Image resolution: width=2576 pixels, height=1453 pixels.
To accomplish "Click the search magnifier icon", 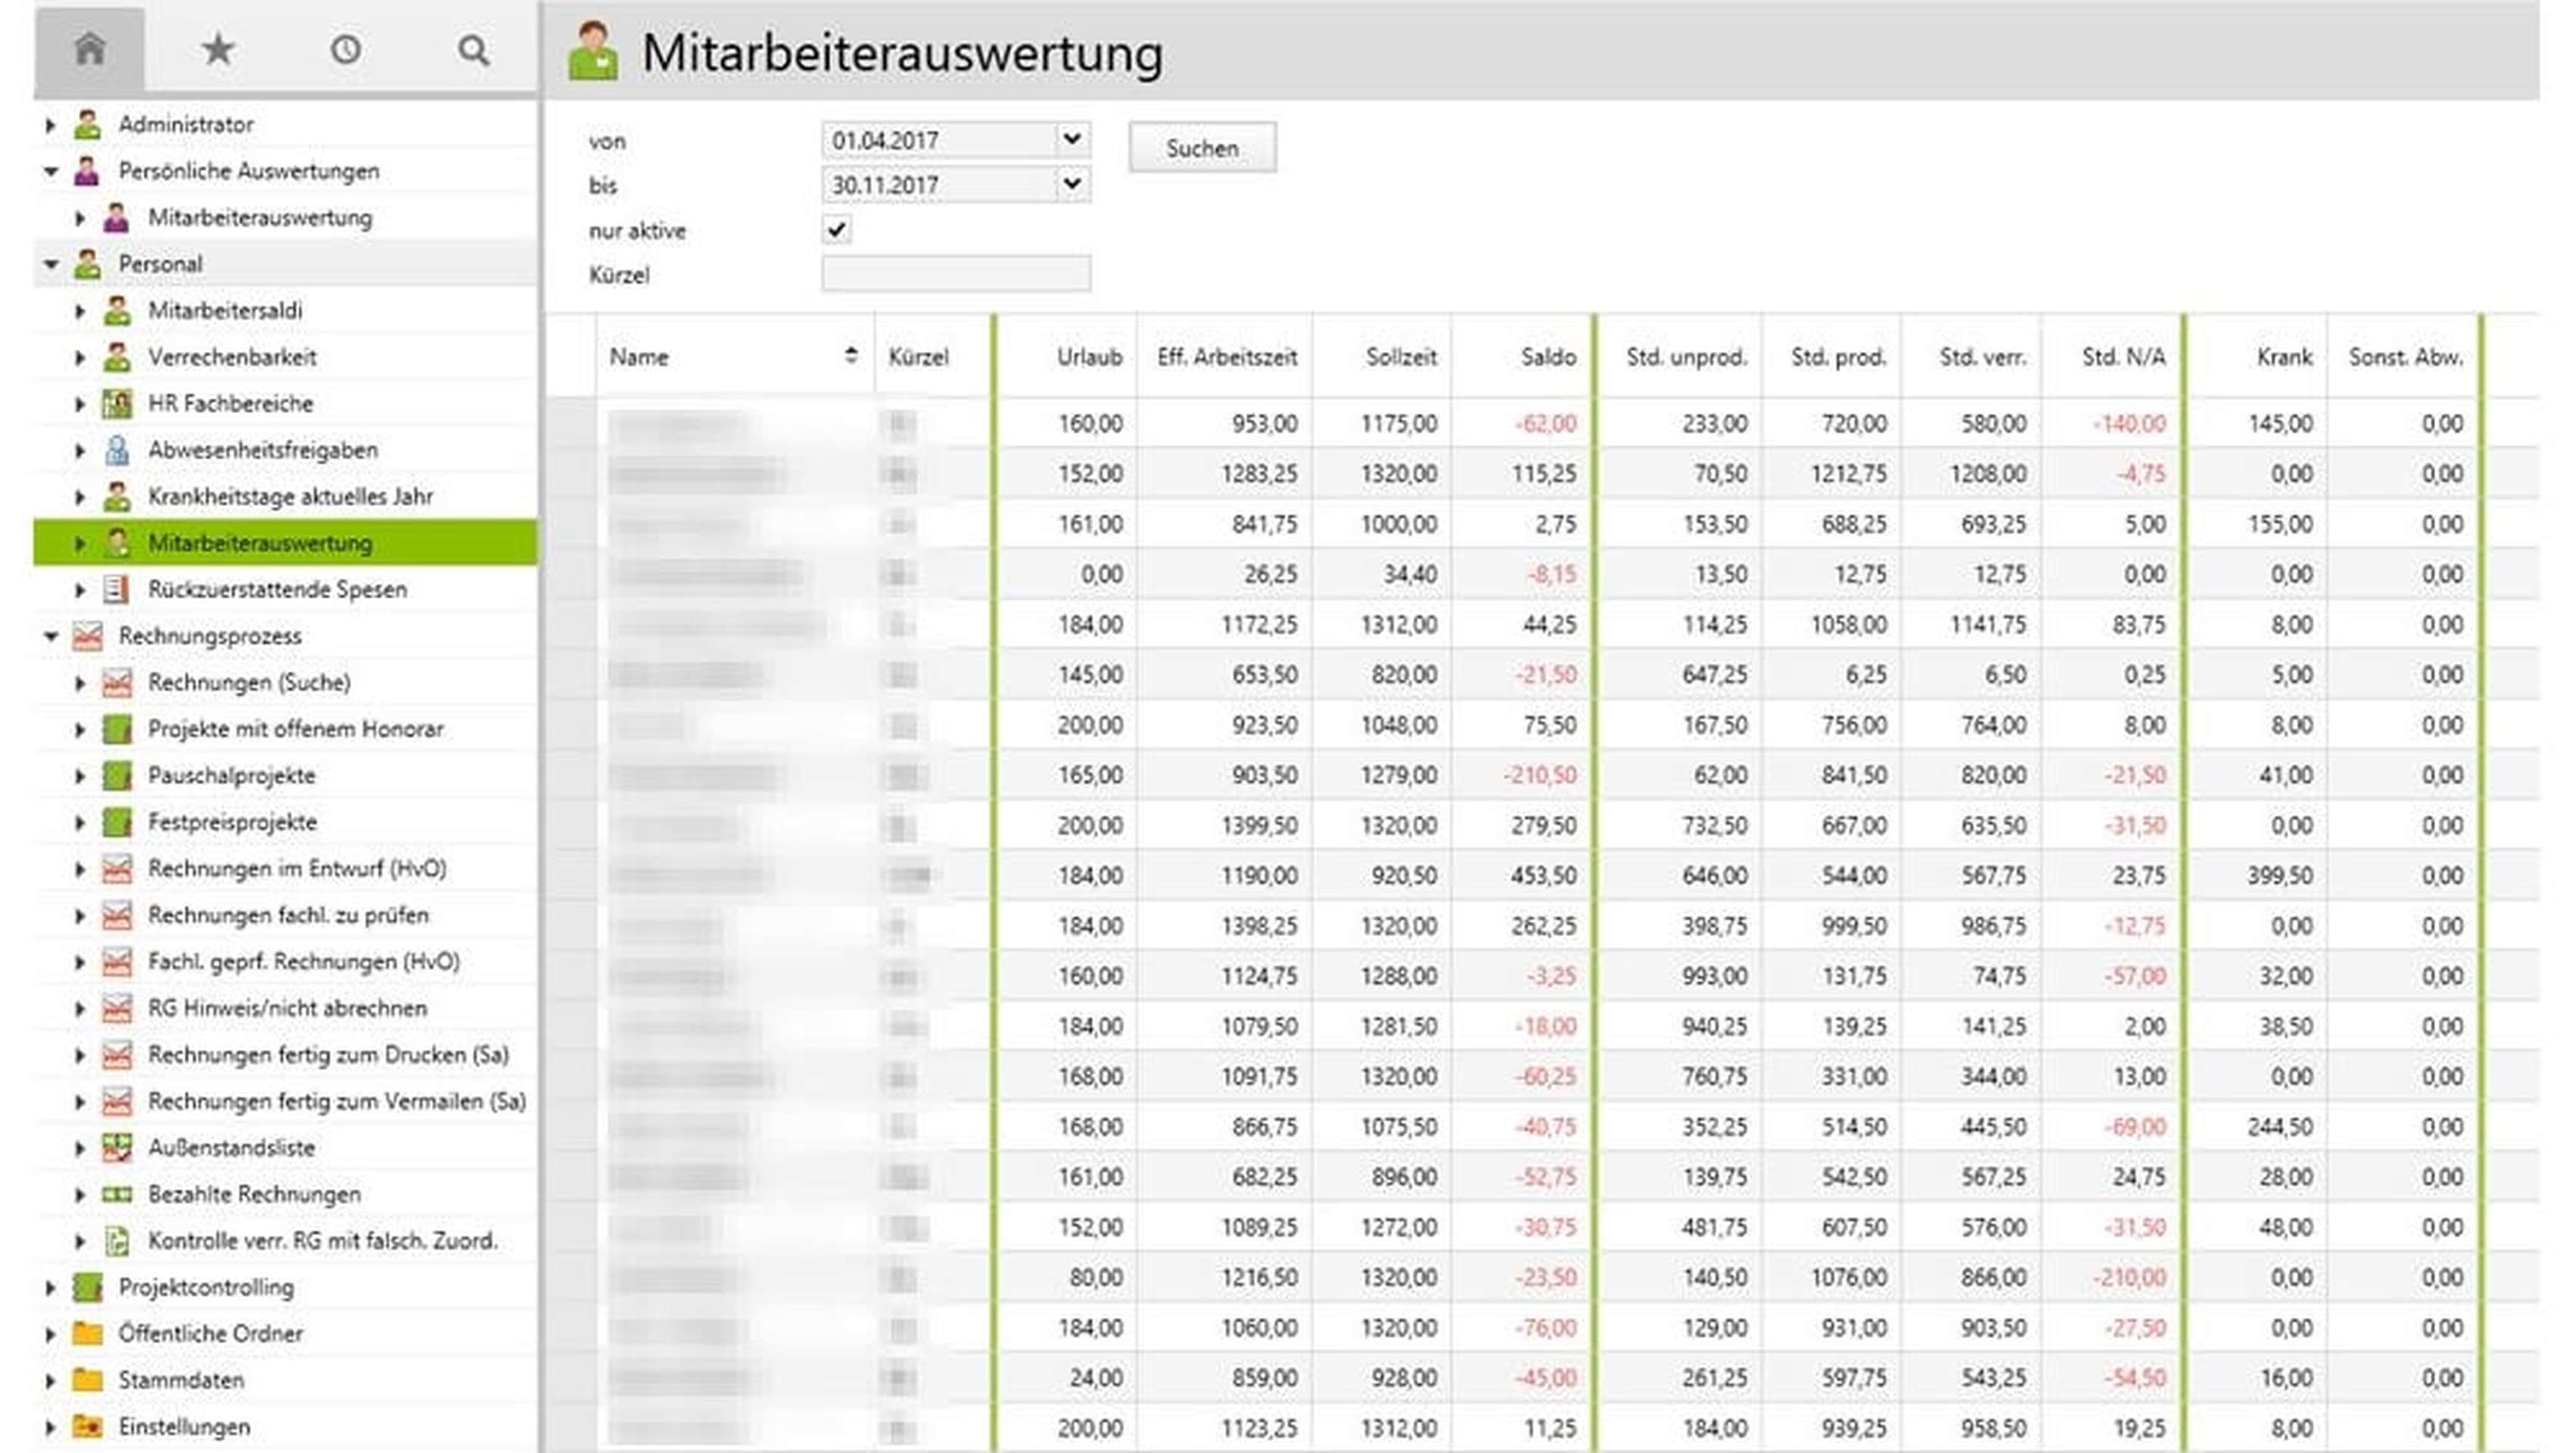I will (473, 49).
